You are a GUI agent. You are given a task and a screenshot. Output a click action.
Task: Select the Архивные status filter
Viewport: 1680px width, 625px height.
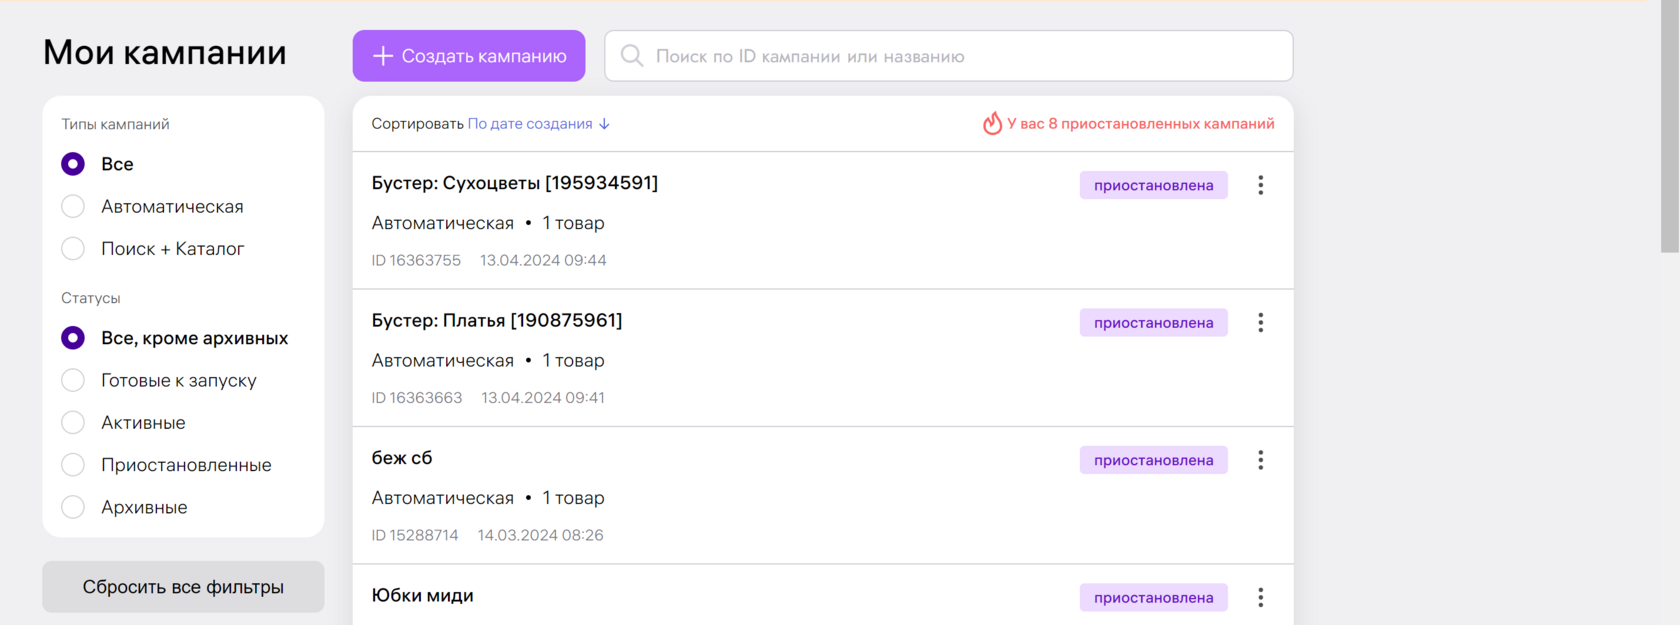click(73, 507)
